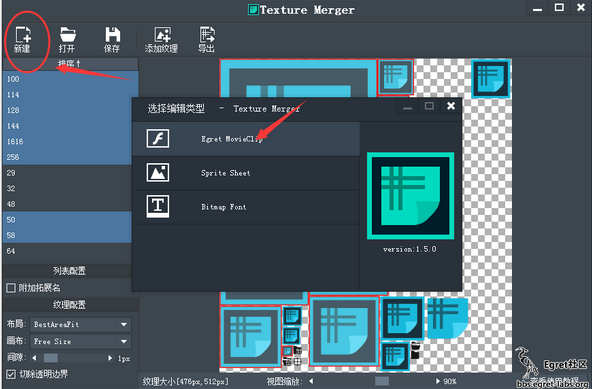Increase 视图缩放 with right arrow
Image resolution: width=592 pixels, height=389 pixels.
click(438, 381)
